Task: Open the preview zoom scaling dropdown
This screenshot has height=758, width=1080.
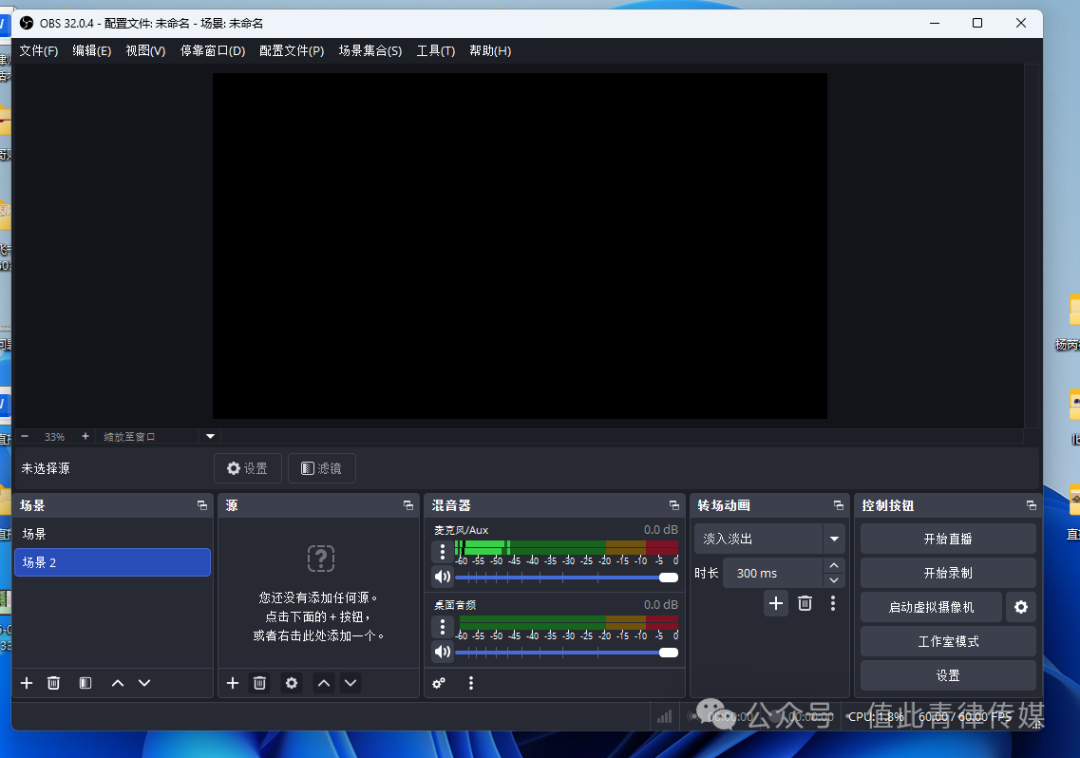Action: (x=210, y=436)
